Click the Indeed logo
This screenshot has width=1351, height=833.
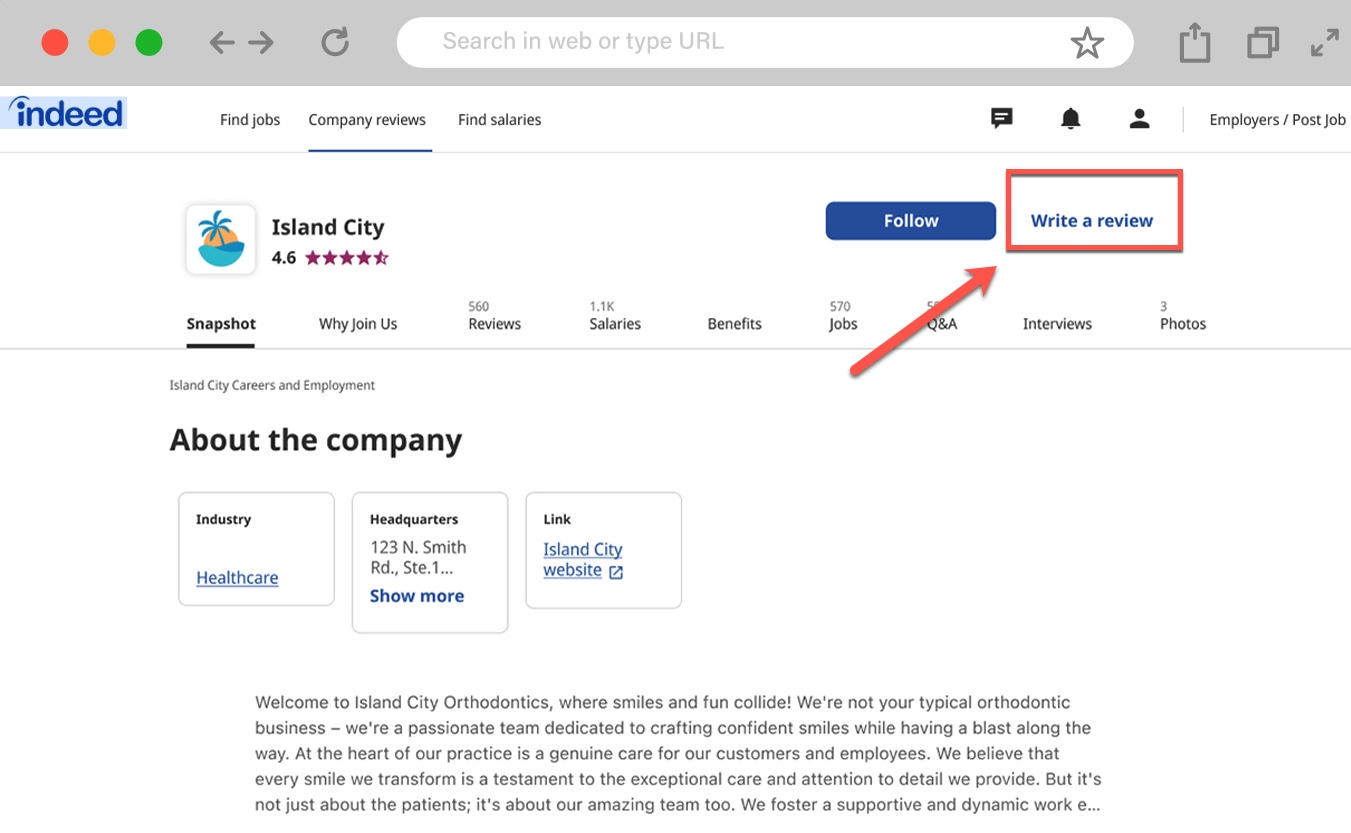pos(65,113)
